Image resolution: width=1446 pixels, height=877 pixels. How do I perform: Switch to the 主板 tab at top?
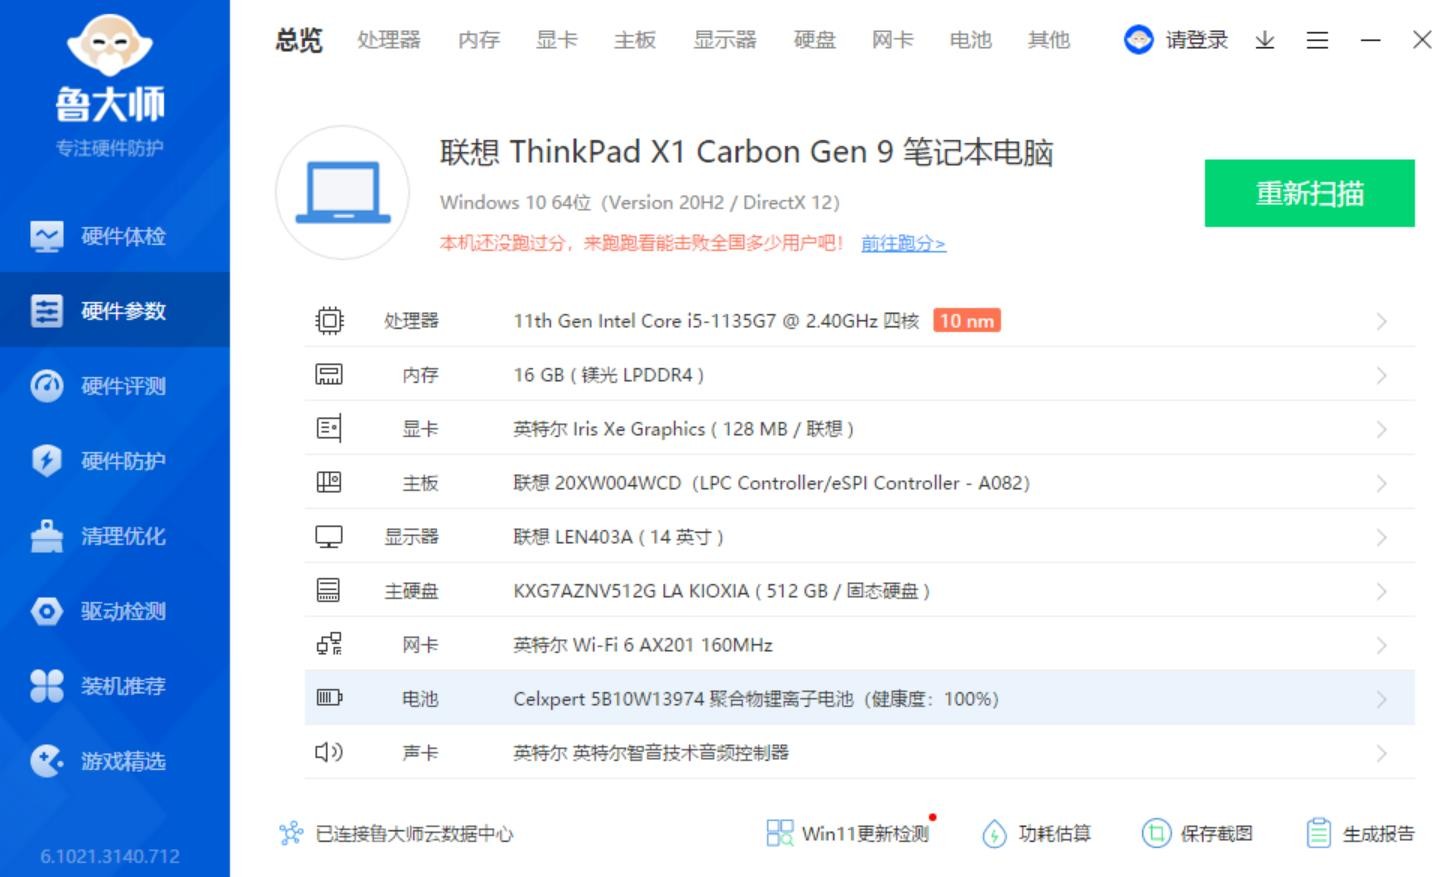coord(635,40)
